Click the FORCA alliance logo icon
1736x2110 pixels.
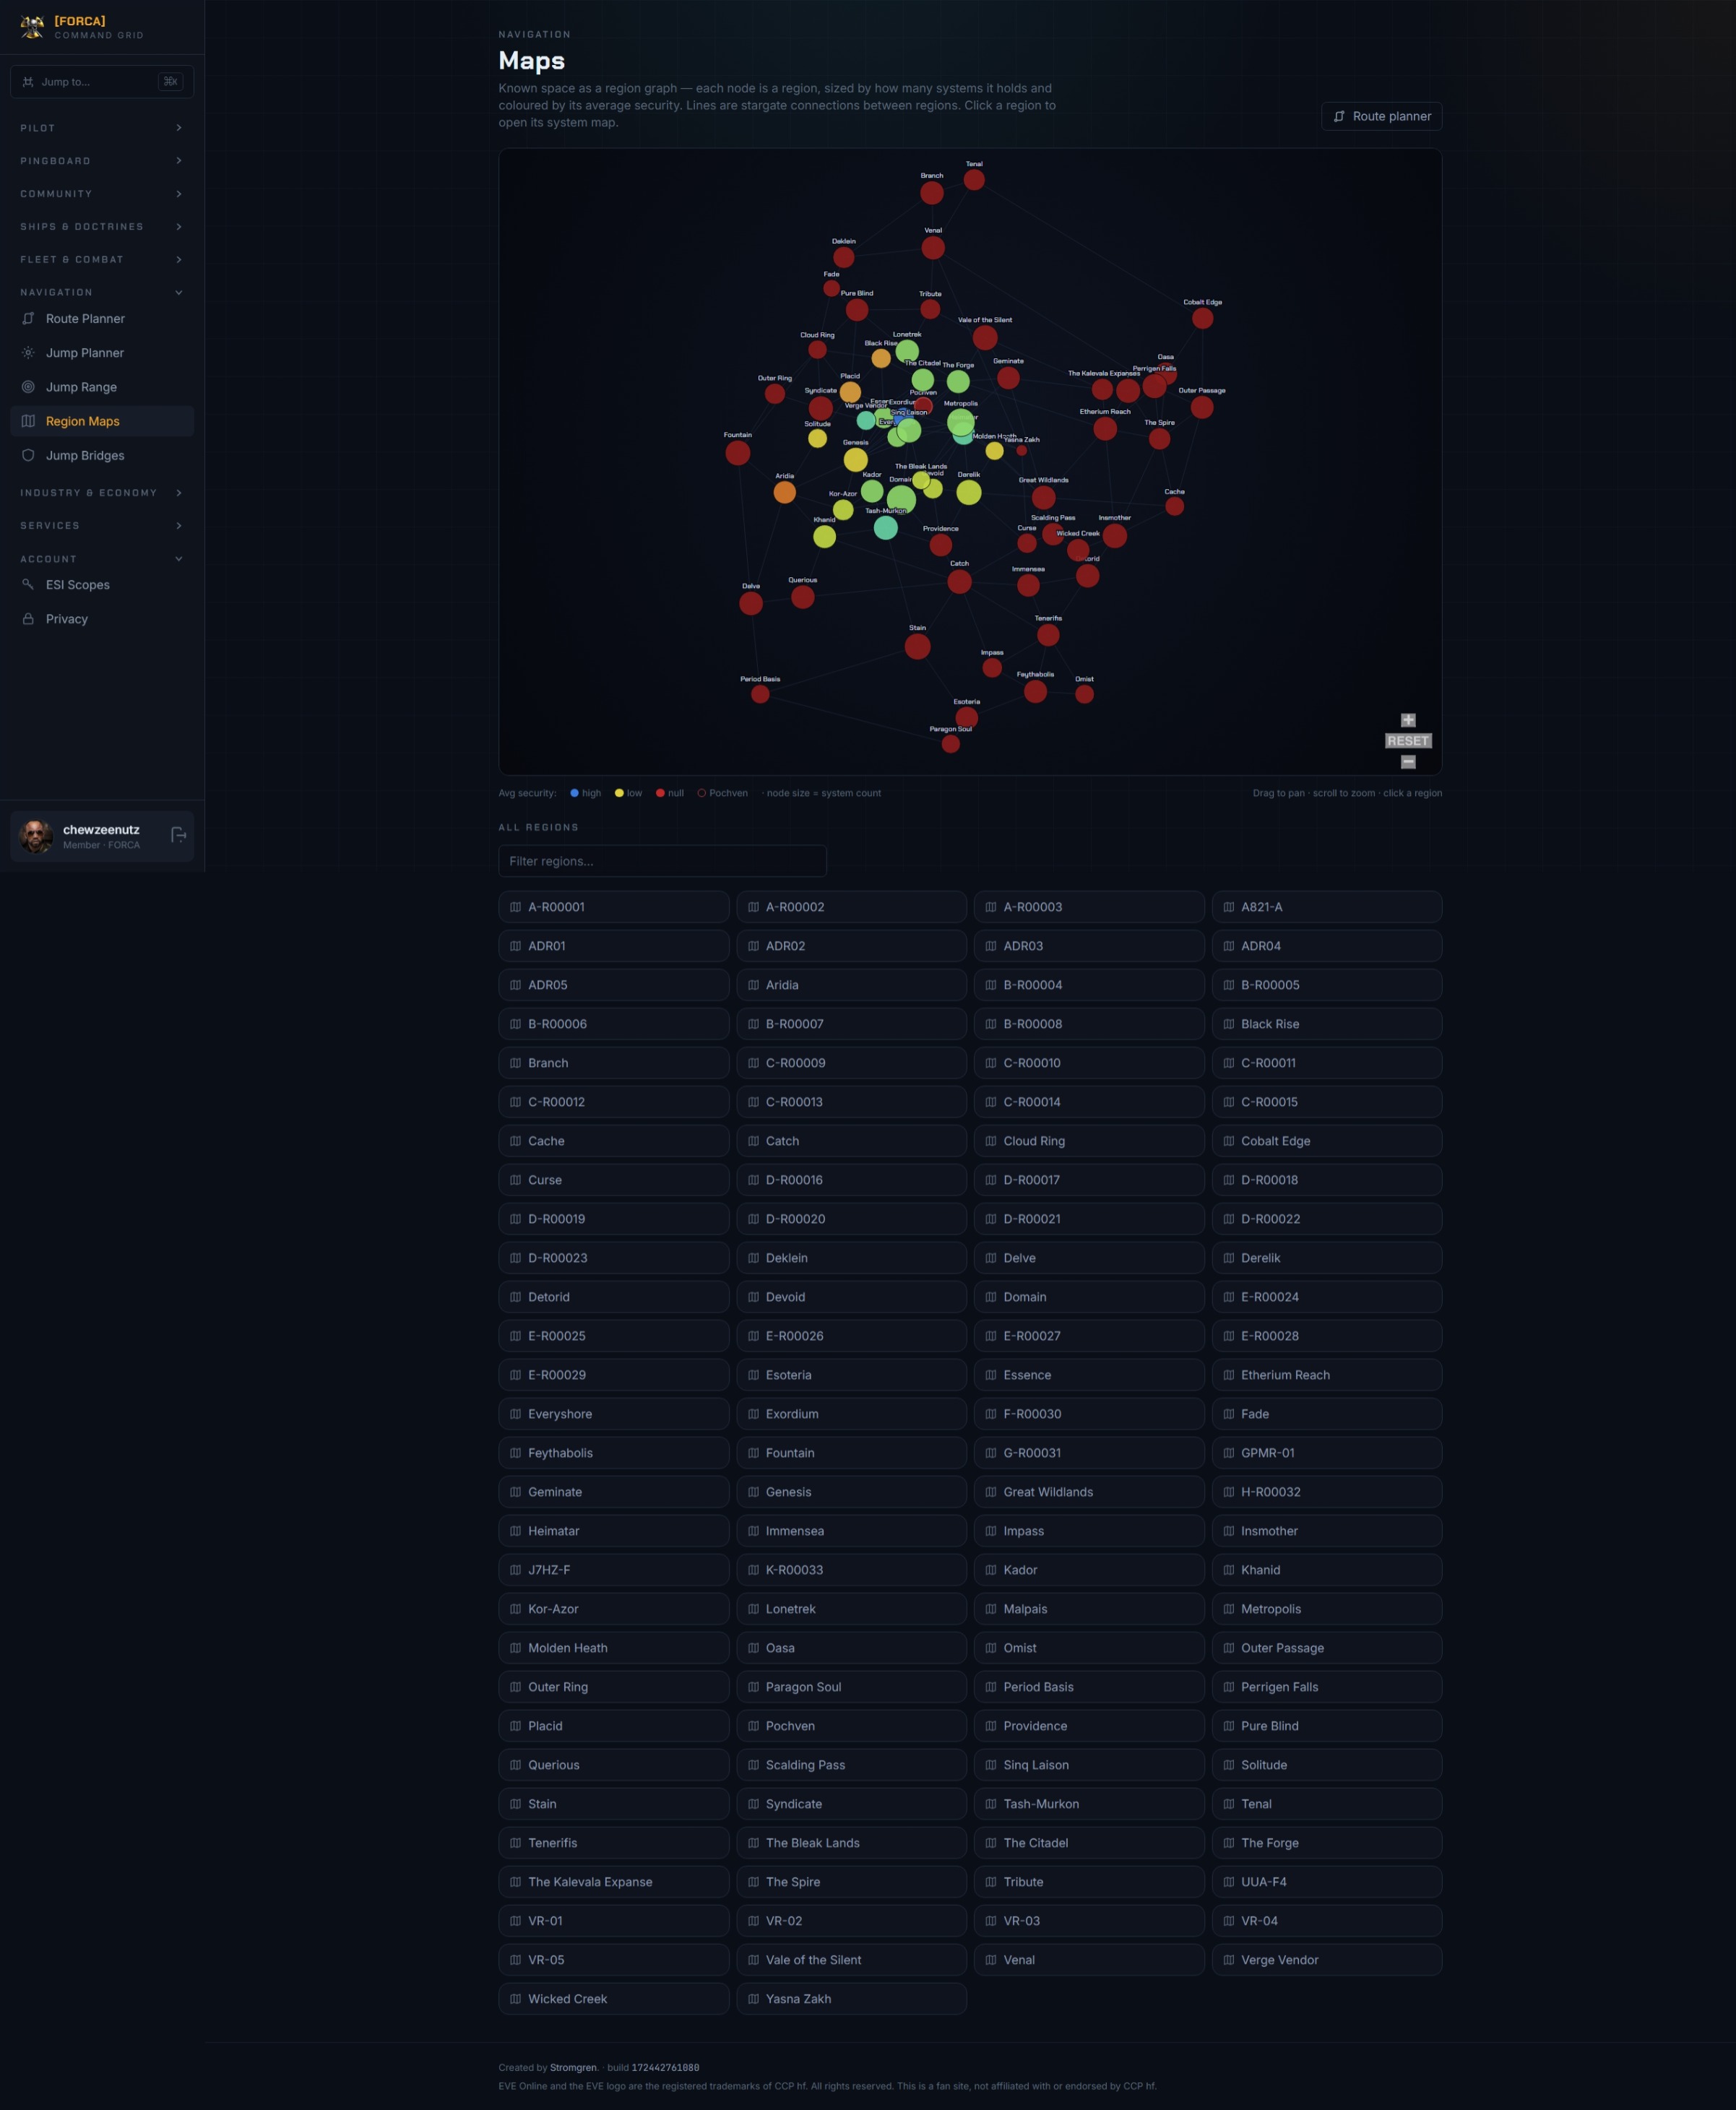[32, 27]
